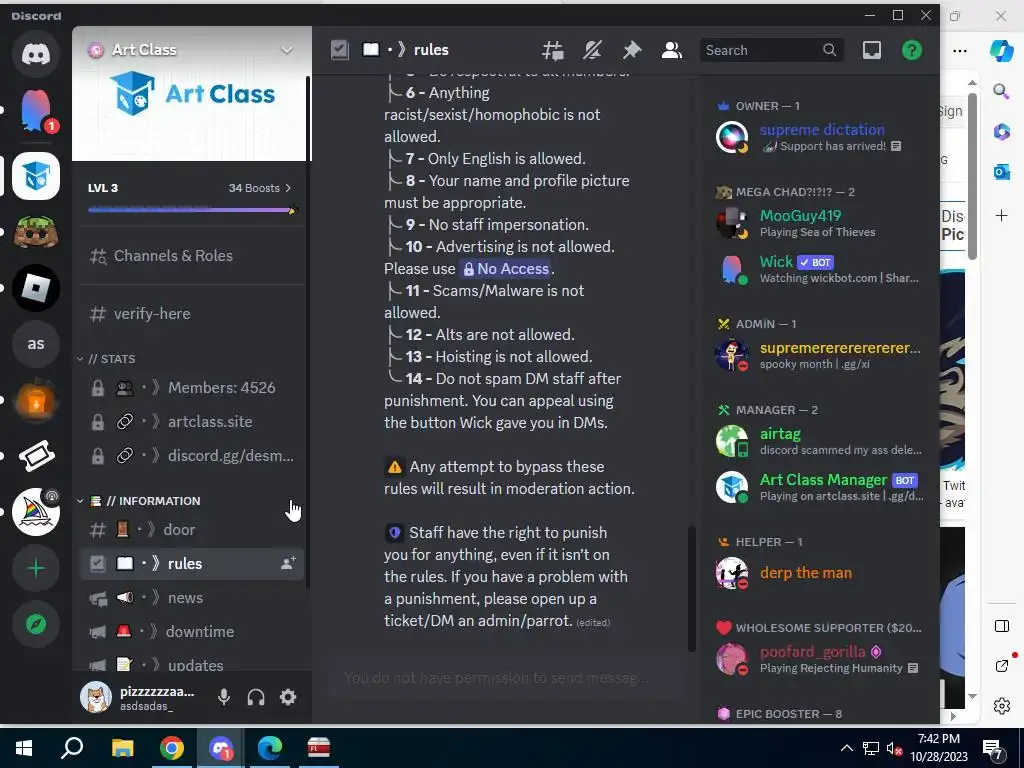Open the 34 Boosts chevron
The width and height of the screenshot is (1024, 768).
(288, 188)
